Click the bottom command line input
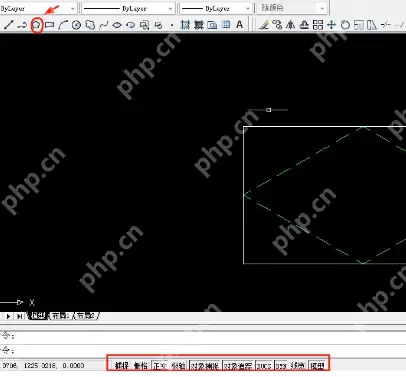406x377 pixels. point(203,351)
